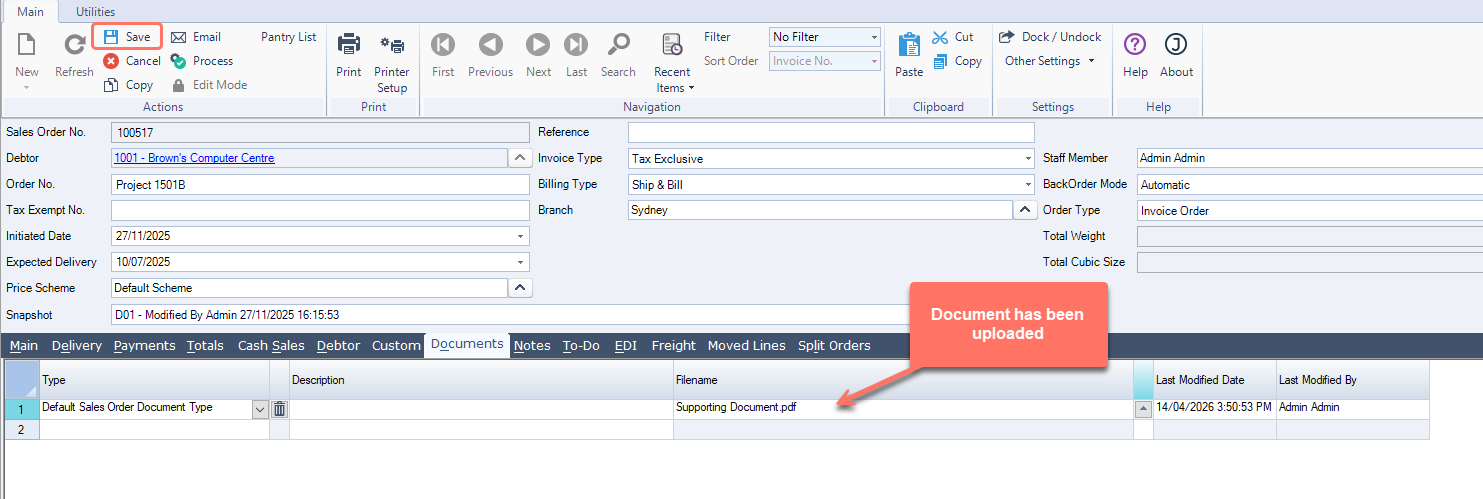Click the upload arrow beside the filename
The width and height of the screenshot is (1483, 499).
[1143, 409]
